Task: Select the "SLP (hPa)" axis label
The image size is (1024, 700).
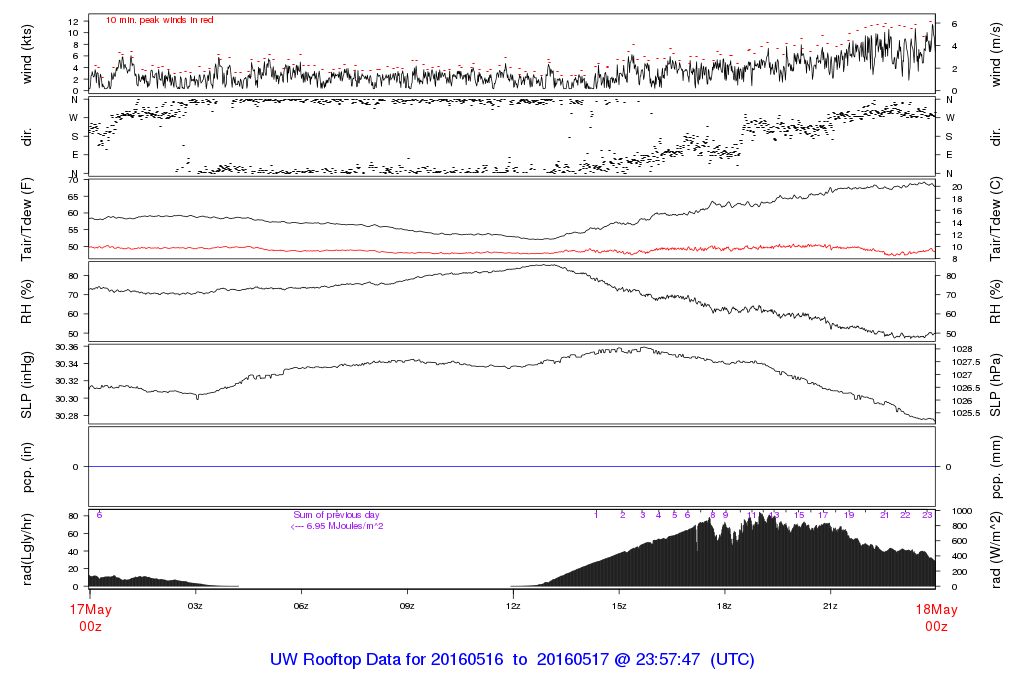Action: pos(995,385)
